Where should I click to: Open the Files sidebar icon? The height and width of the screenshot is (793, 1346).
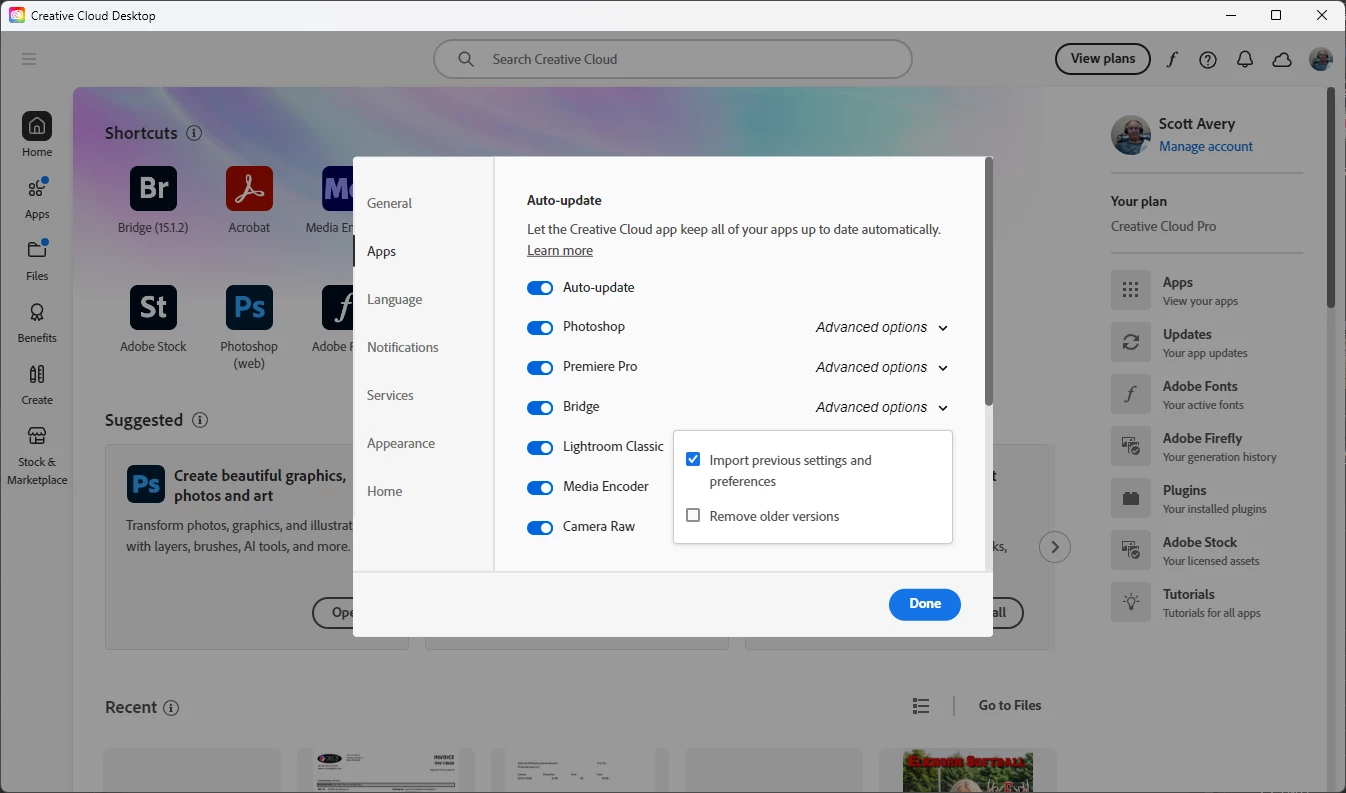(x=37, y=250)
